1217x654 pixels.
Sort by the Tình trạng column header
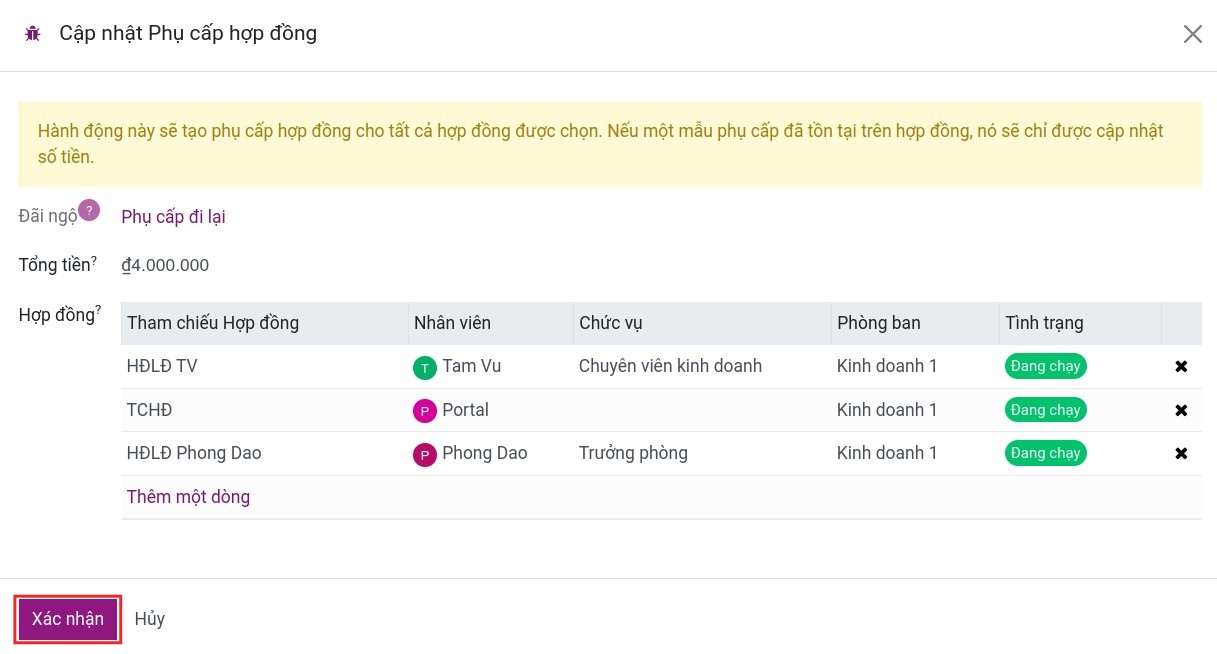tap(1044, 323)
